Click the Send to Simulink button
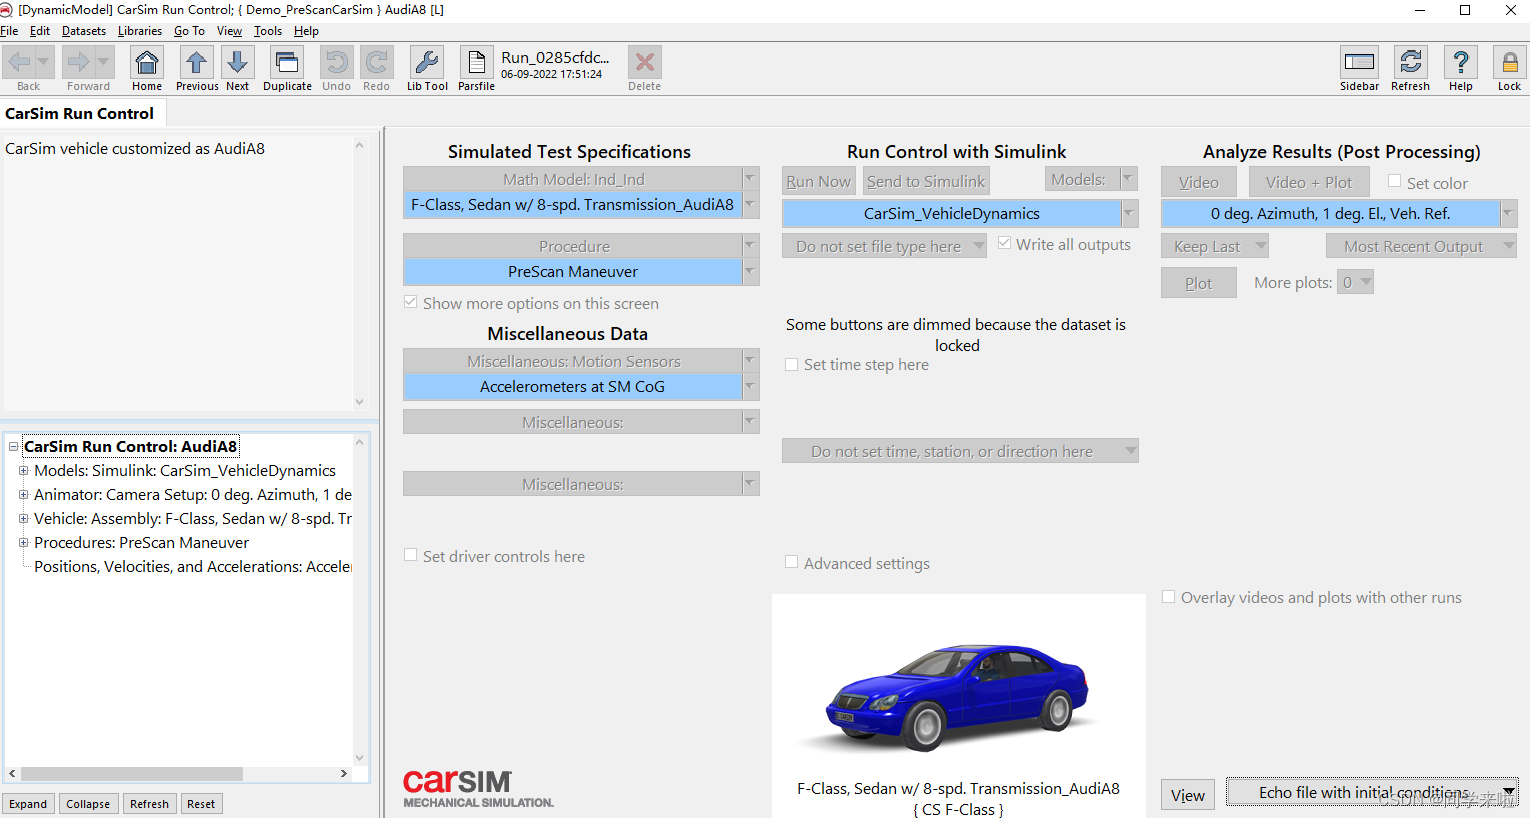The height and width of the screenshot is (818, 1530). pyautogui.click(x=926, y=181)
